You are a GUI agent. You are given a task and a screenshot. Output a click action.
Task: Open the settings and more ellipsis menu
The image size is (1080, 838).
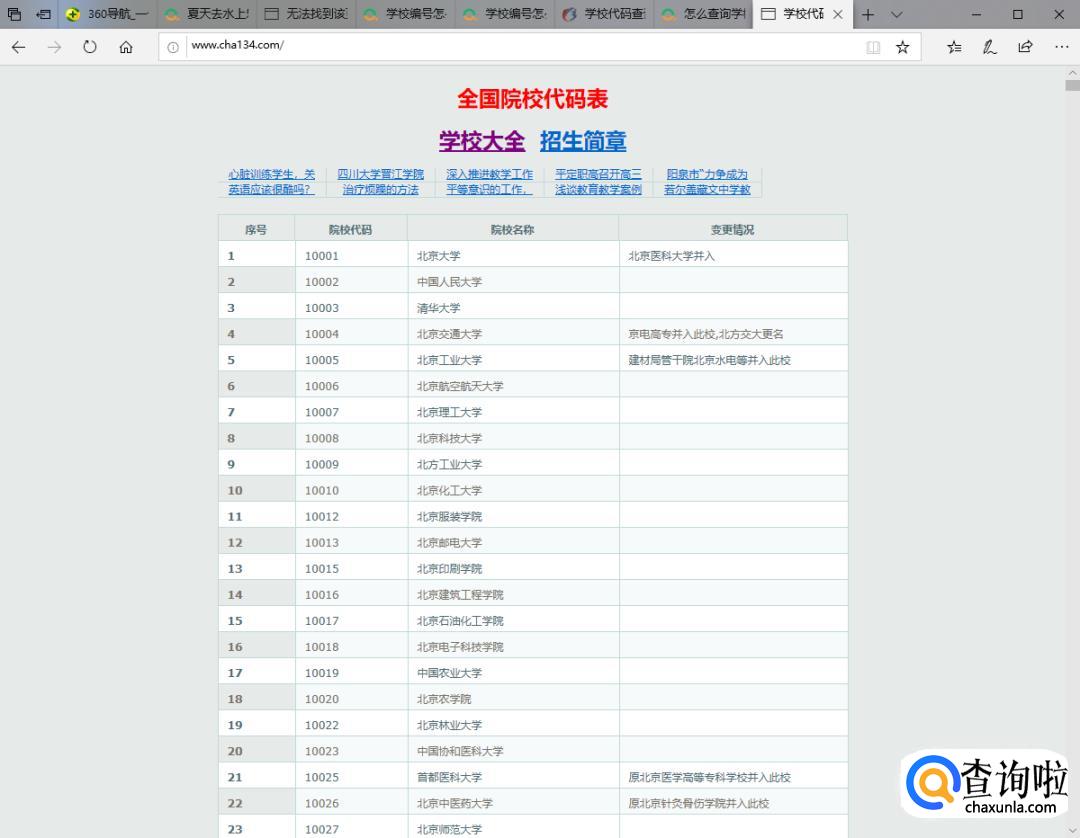[x=1061, y=47]
